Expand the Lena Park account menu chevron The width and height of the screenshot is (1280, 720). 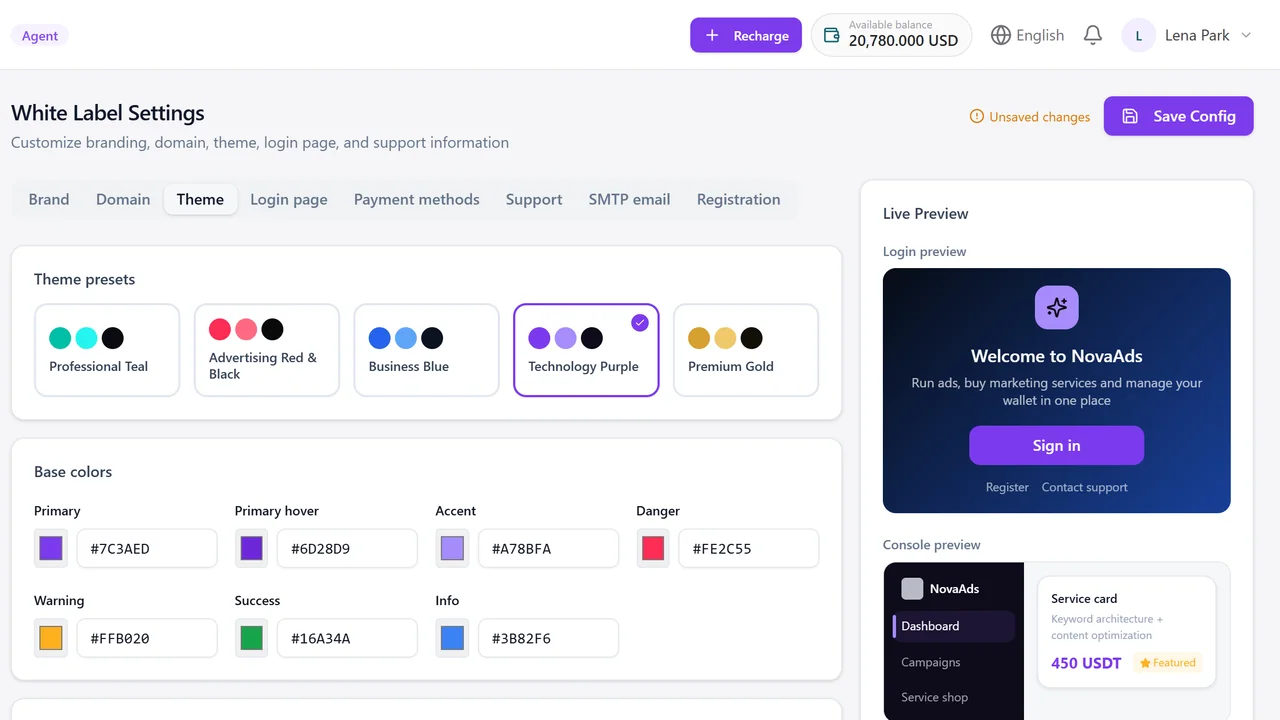1246,35
